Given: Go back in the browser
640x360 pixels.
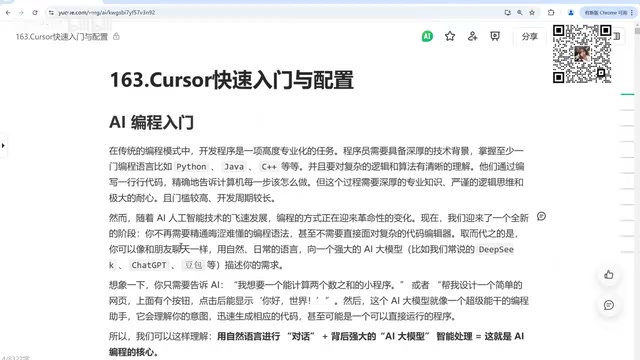Looking at the screenshot, I should coord(8,13).
